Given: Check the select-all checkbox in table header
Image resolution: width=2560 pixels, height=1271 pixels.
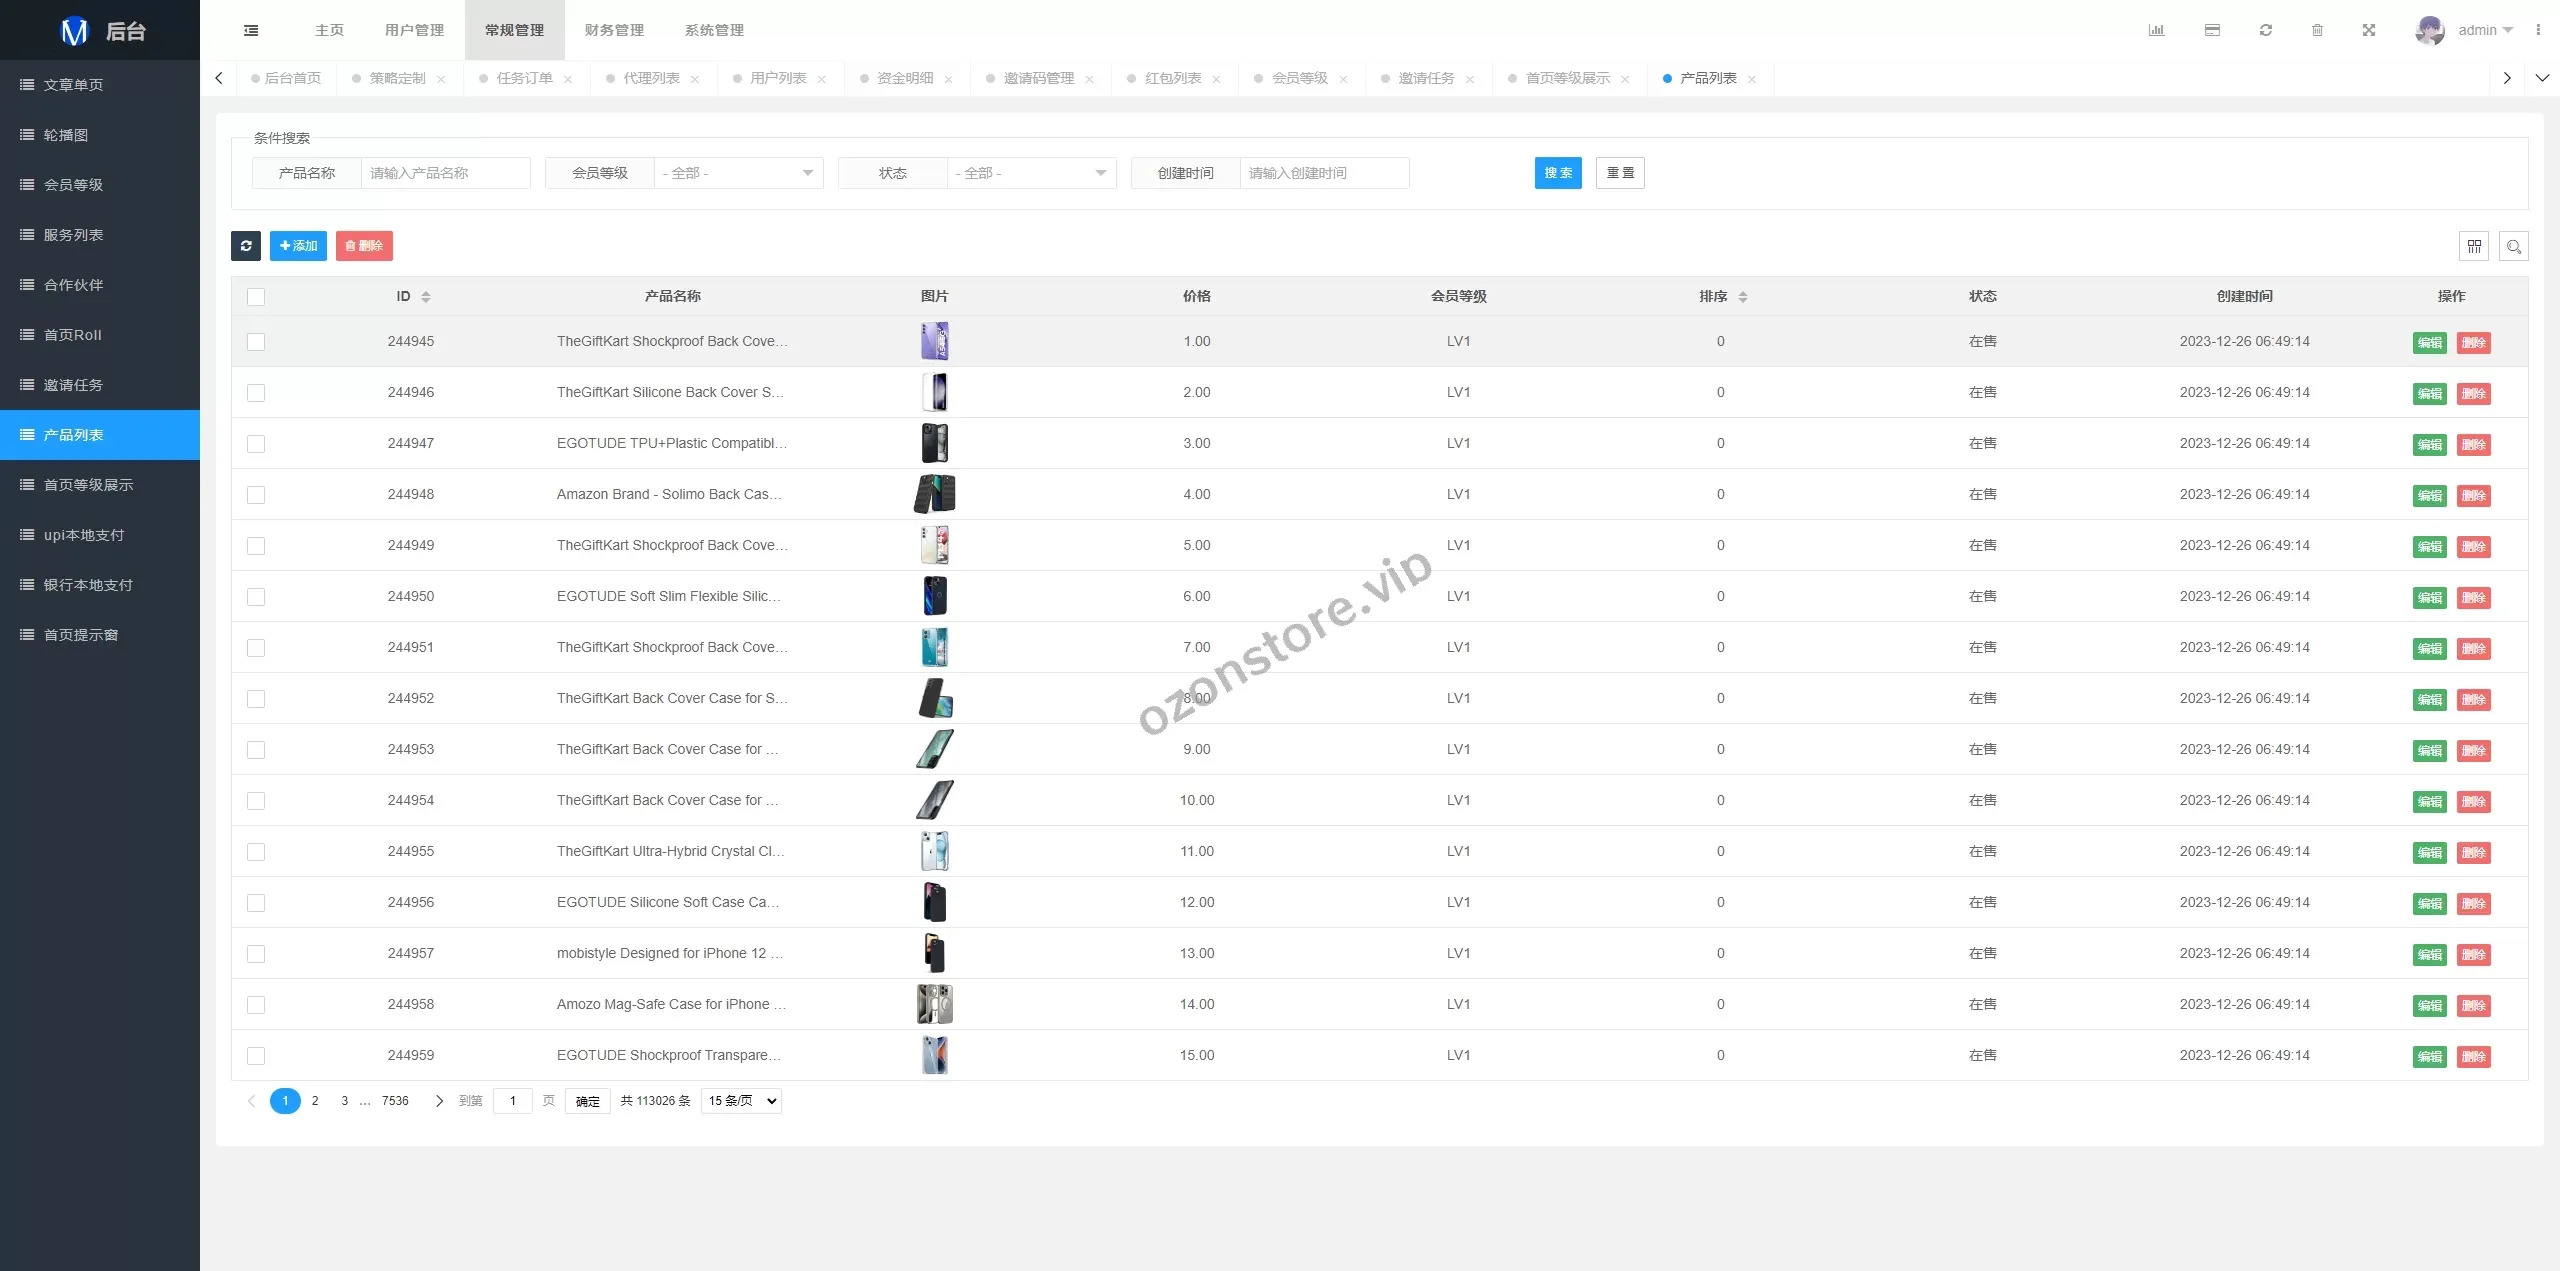Looking at the screenshot, I should (x=256, y=297).
